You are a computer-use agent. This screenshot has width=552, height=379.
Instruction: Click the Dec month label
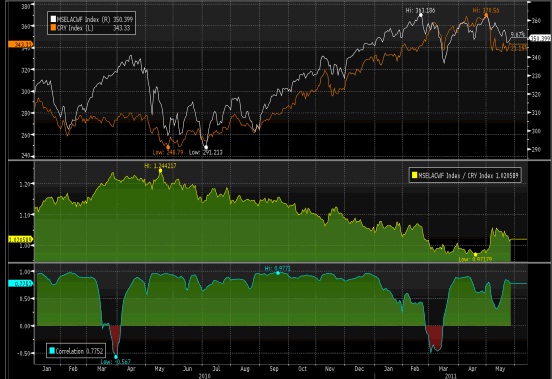(359, 368)
